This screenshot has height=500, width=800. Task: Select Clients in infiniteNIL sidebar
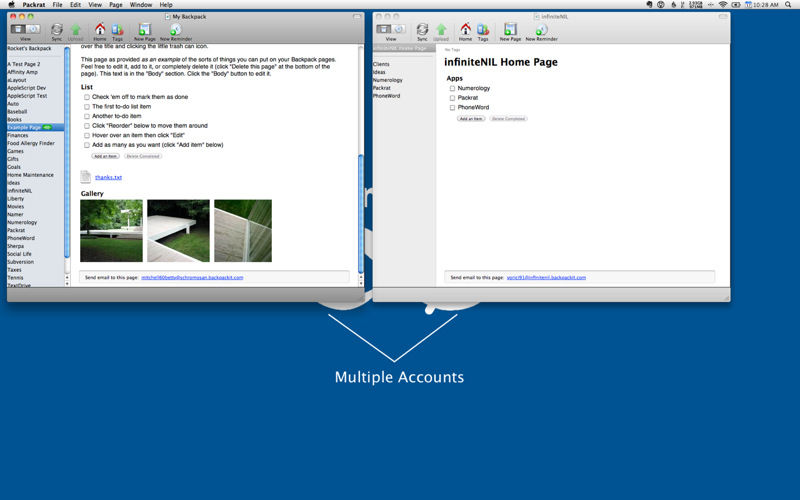[x=381, y=64]
